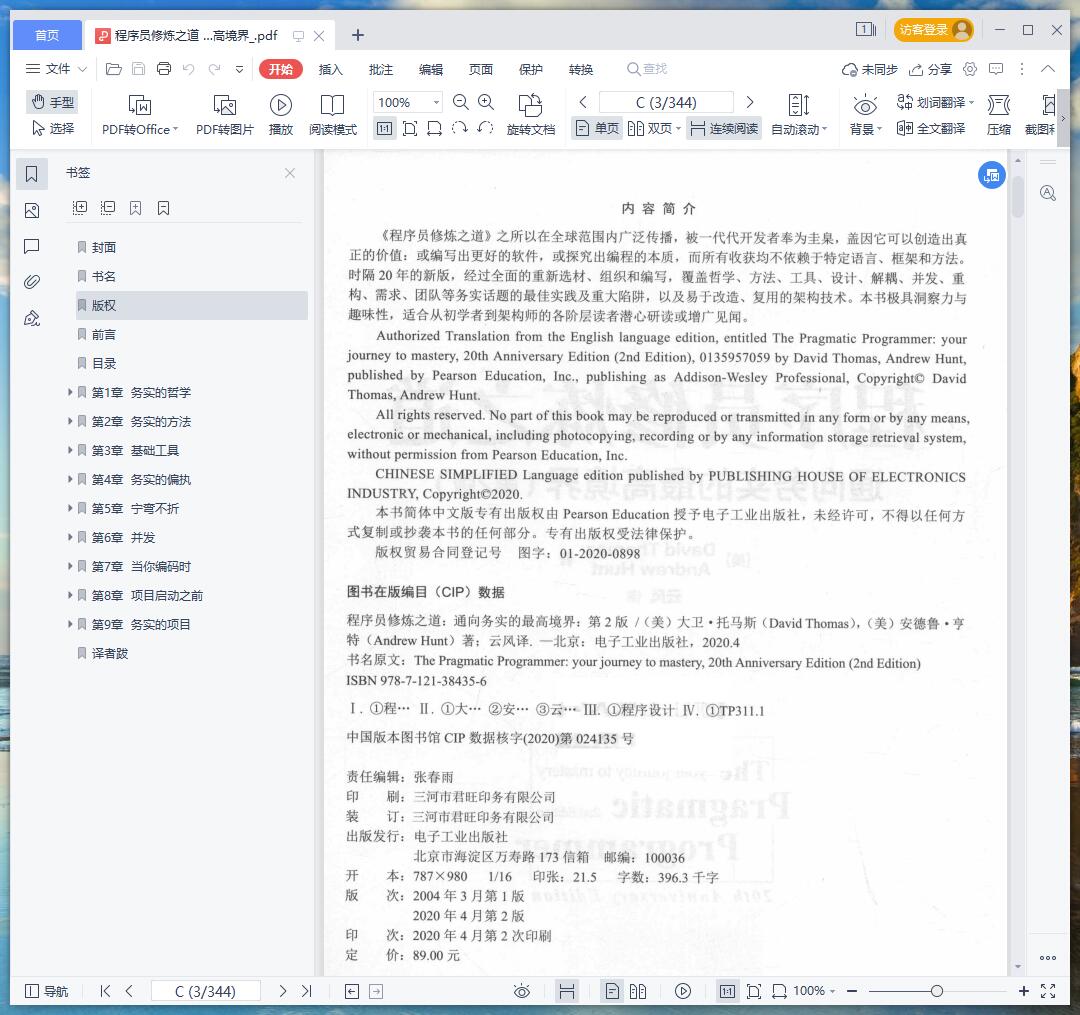Screen dimensions: 1080x1015
Task: Expand chapter 9 务实的项目 bookmark
Action: point(70,624)
